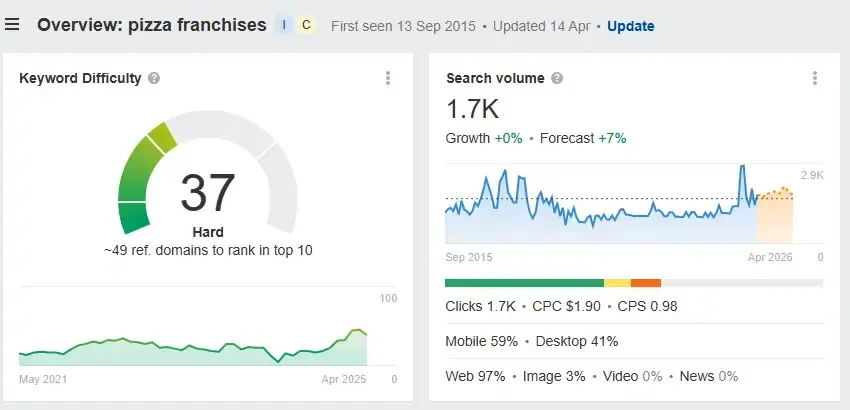
Task: Click the Update link
Action: (x=630, y=26)
